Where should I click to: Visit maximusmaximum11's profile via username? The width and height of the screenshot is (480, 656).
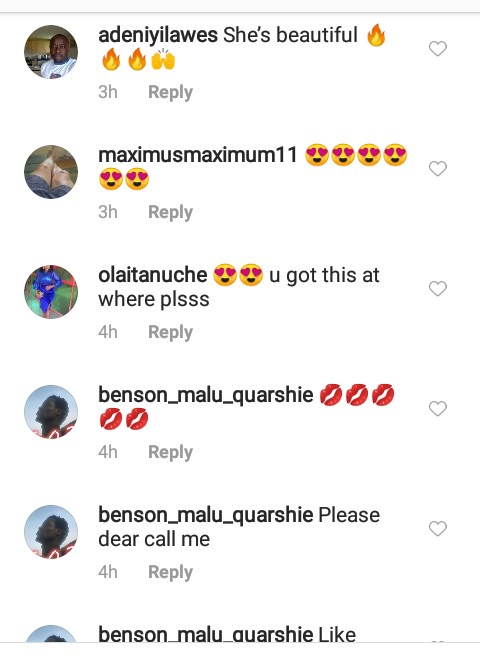[x=198, y=155]
